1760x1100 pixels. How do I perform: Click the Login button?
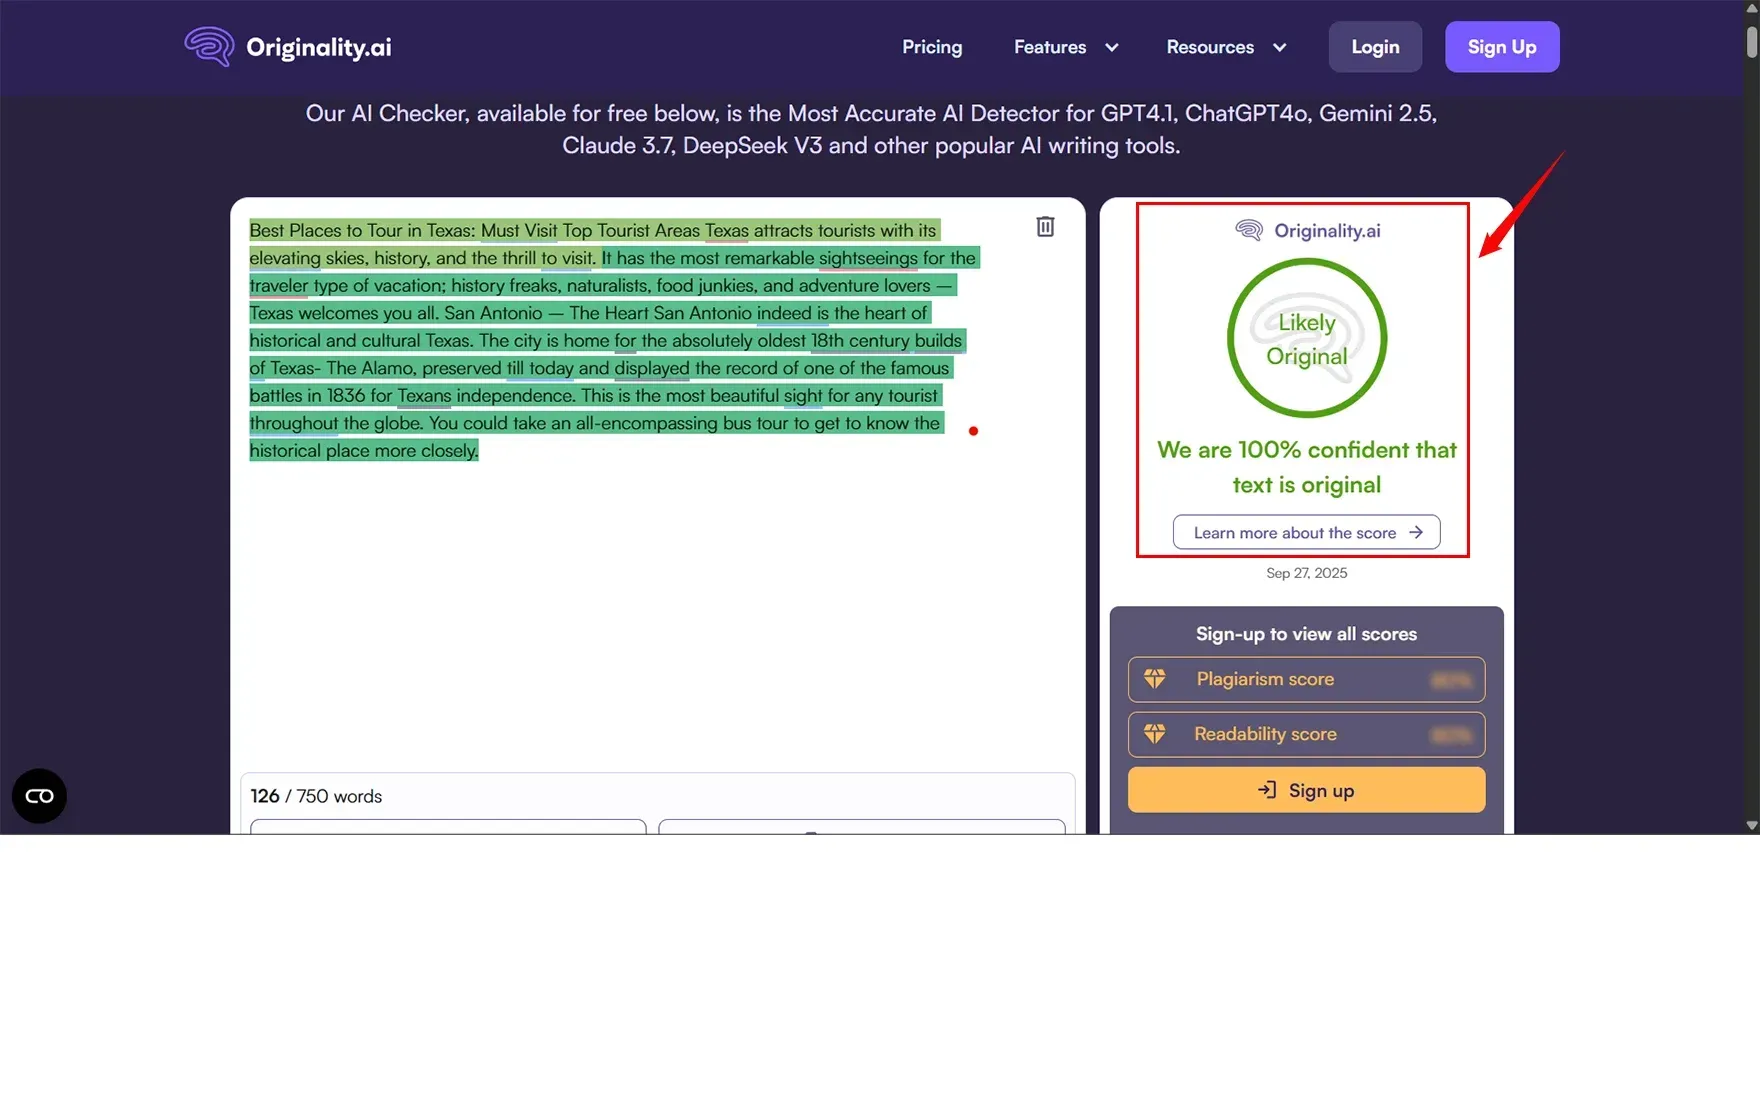(1374, 46)
